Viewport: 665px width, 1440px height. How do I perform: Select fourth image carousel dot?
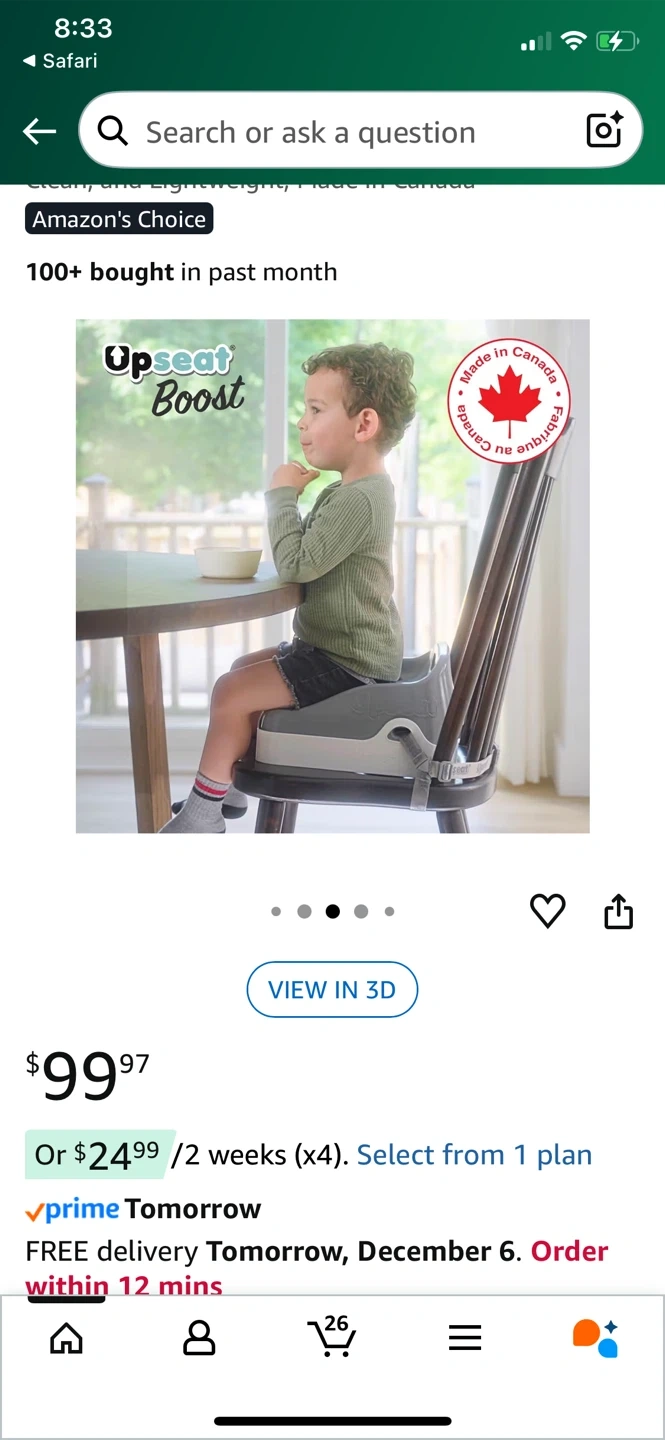pos(361,911)
